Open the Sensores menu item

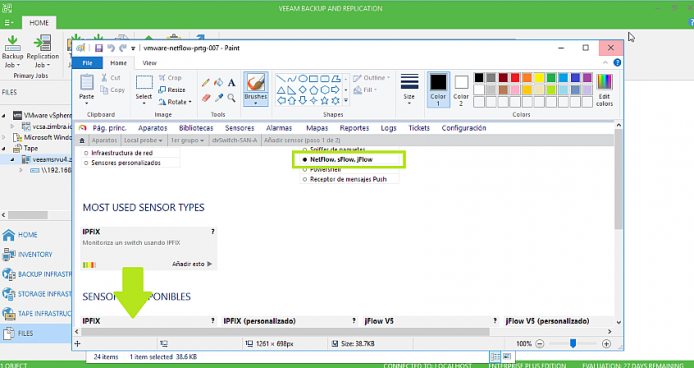[239, 128]
